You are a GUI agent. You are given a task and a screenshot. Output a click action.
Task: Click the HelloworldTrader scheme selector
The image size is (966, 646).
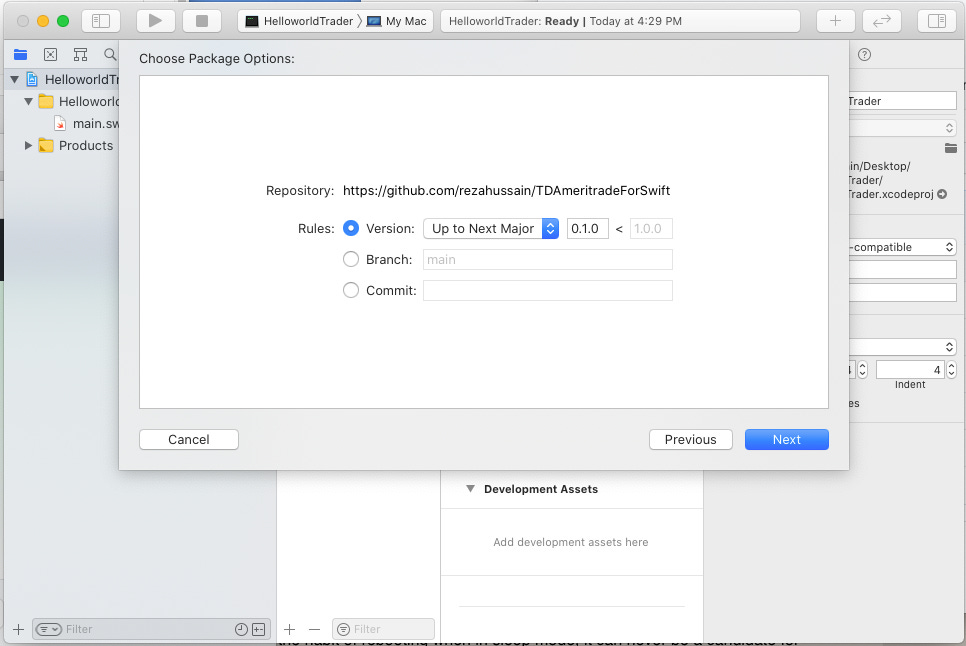[299, 21]
